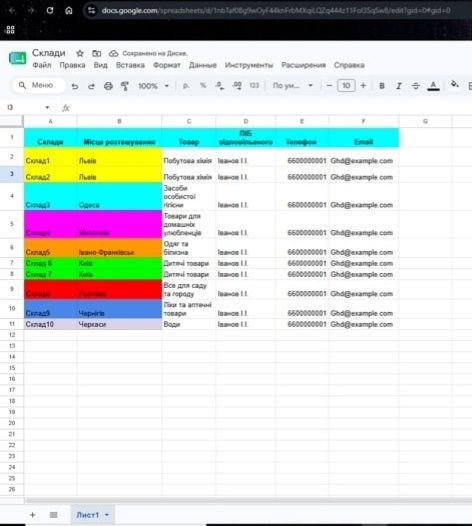
Task: Toggle bold formatting
Action: pos(382,86)
